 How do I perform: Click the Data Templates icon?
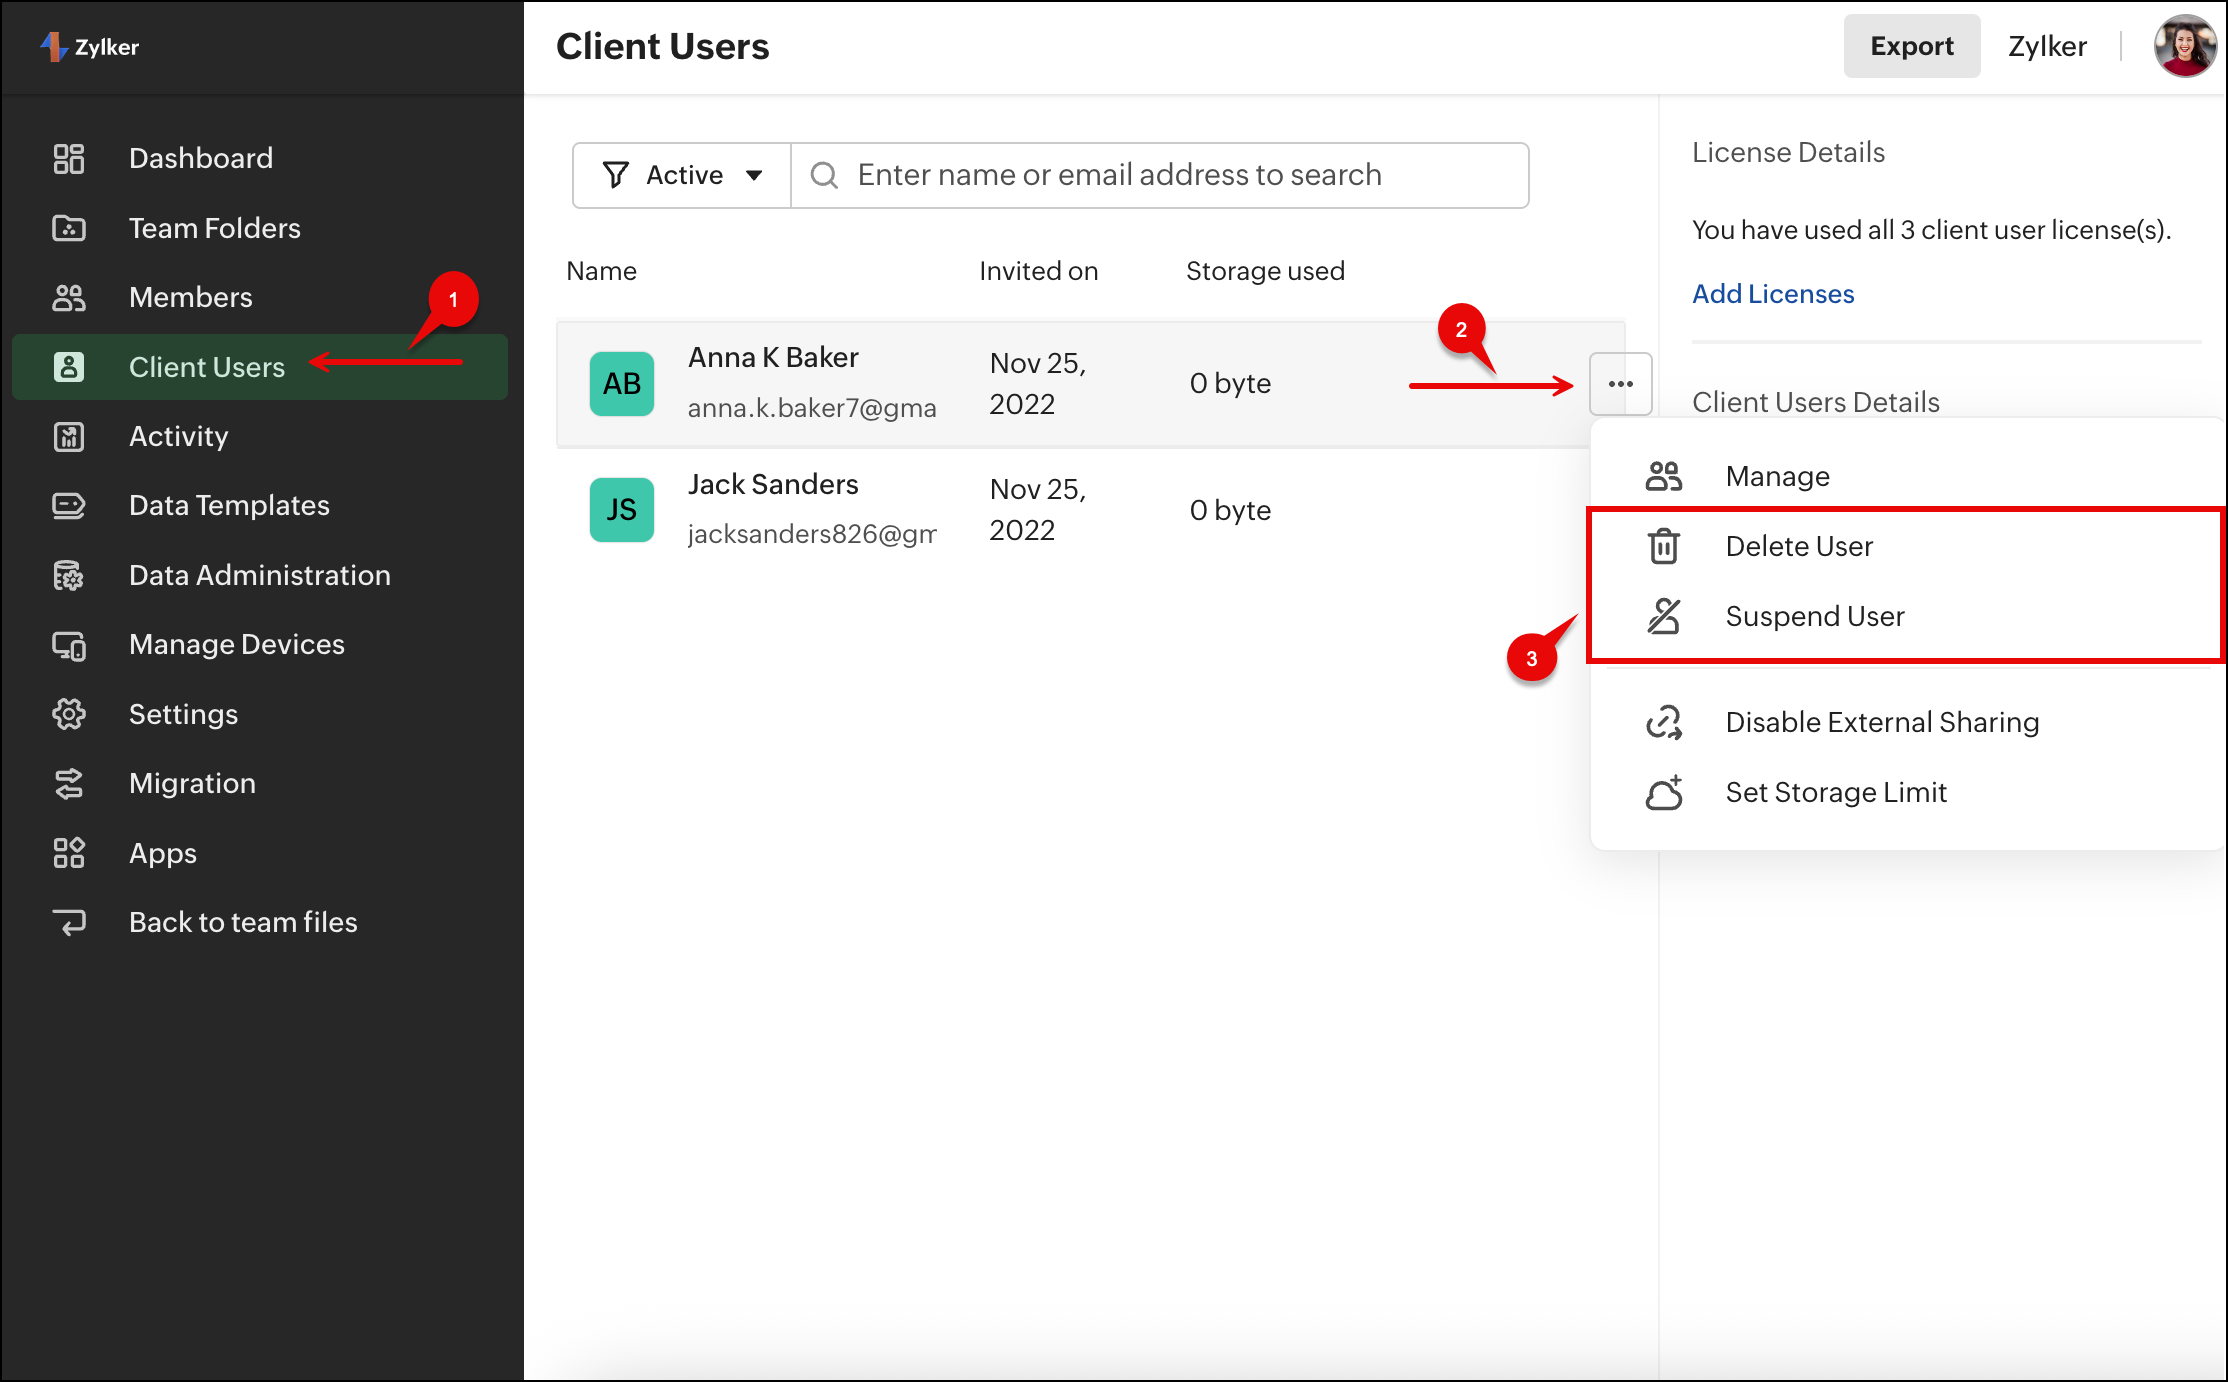tap(69, 505)
